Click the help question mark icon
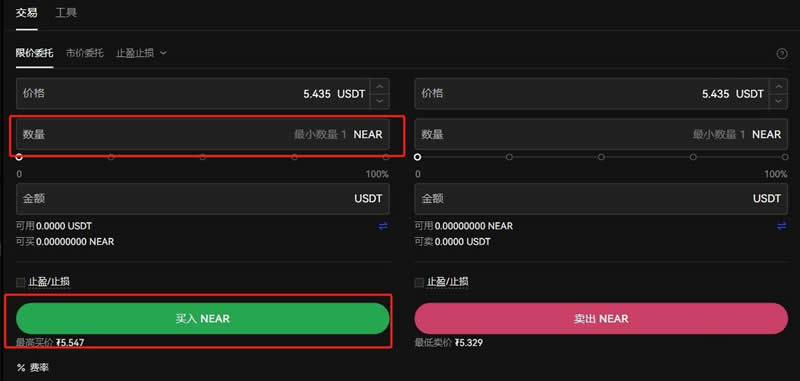Image resolution: width=800 pixels, height=381 pixels. click(781, 54)
